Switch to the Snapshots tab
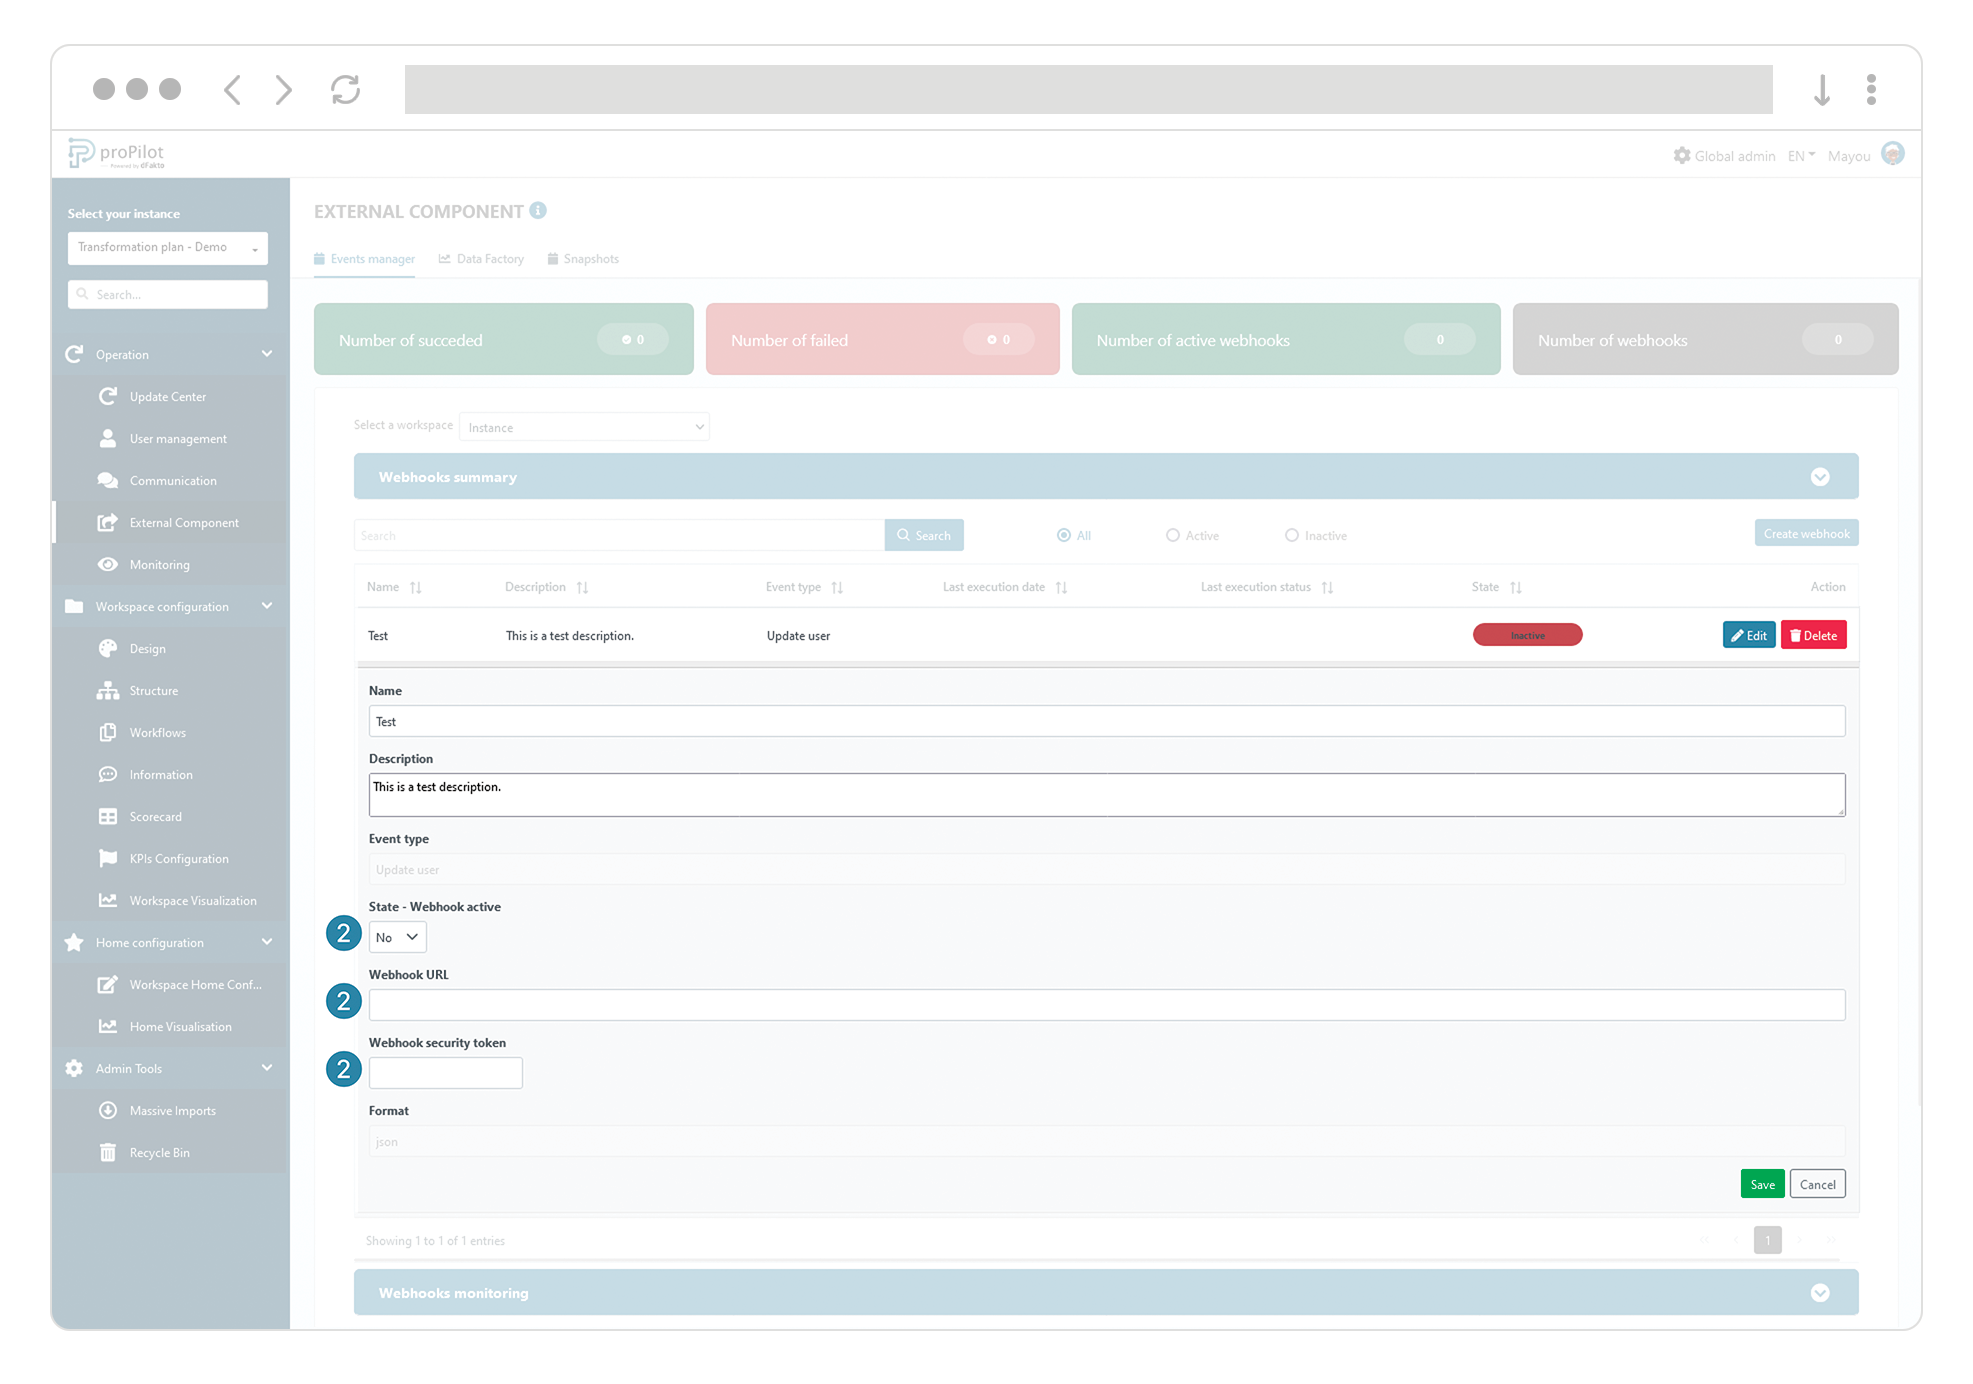 (592, 258)
